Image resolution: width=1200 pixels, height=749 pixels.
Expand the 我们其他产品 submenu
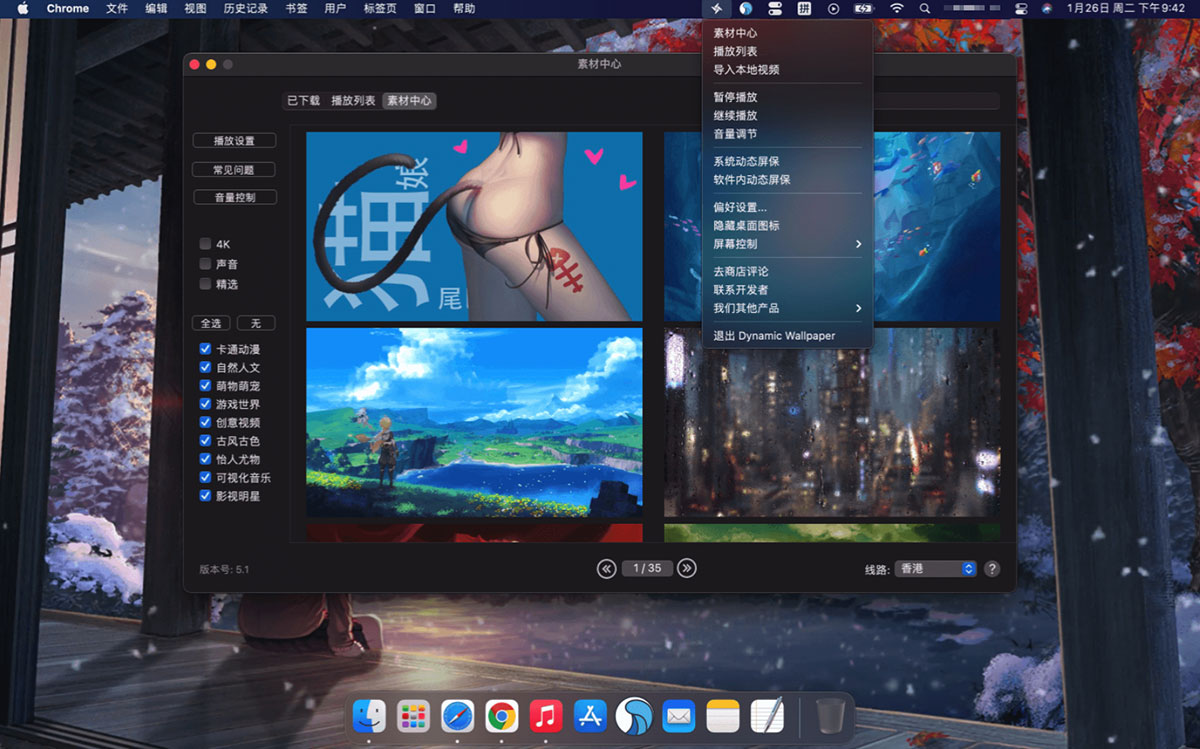pos(787,308)
